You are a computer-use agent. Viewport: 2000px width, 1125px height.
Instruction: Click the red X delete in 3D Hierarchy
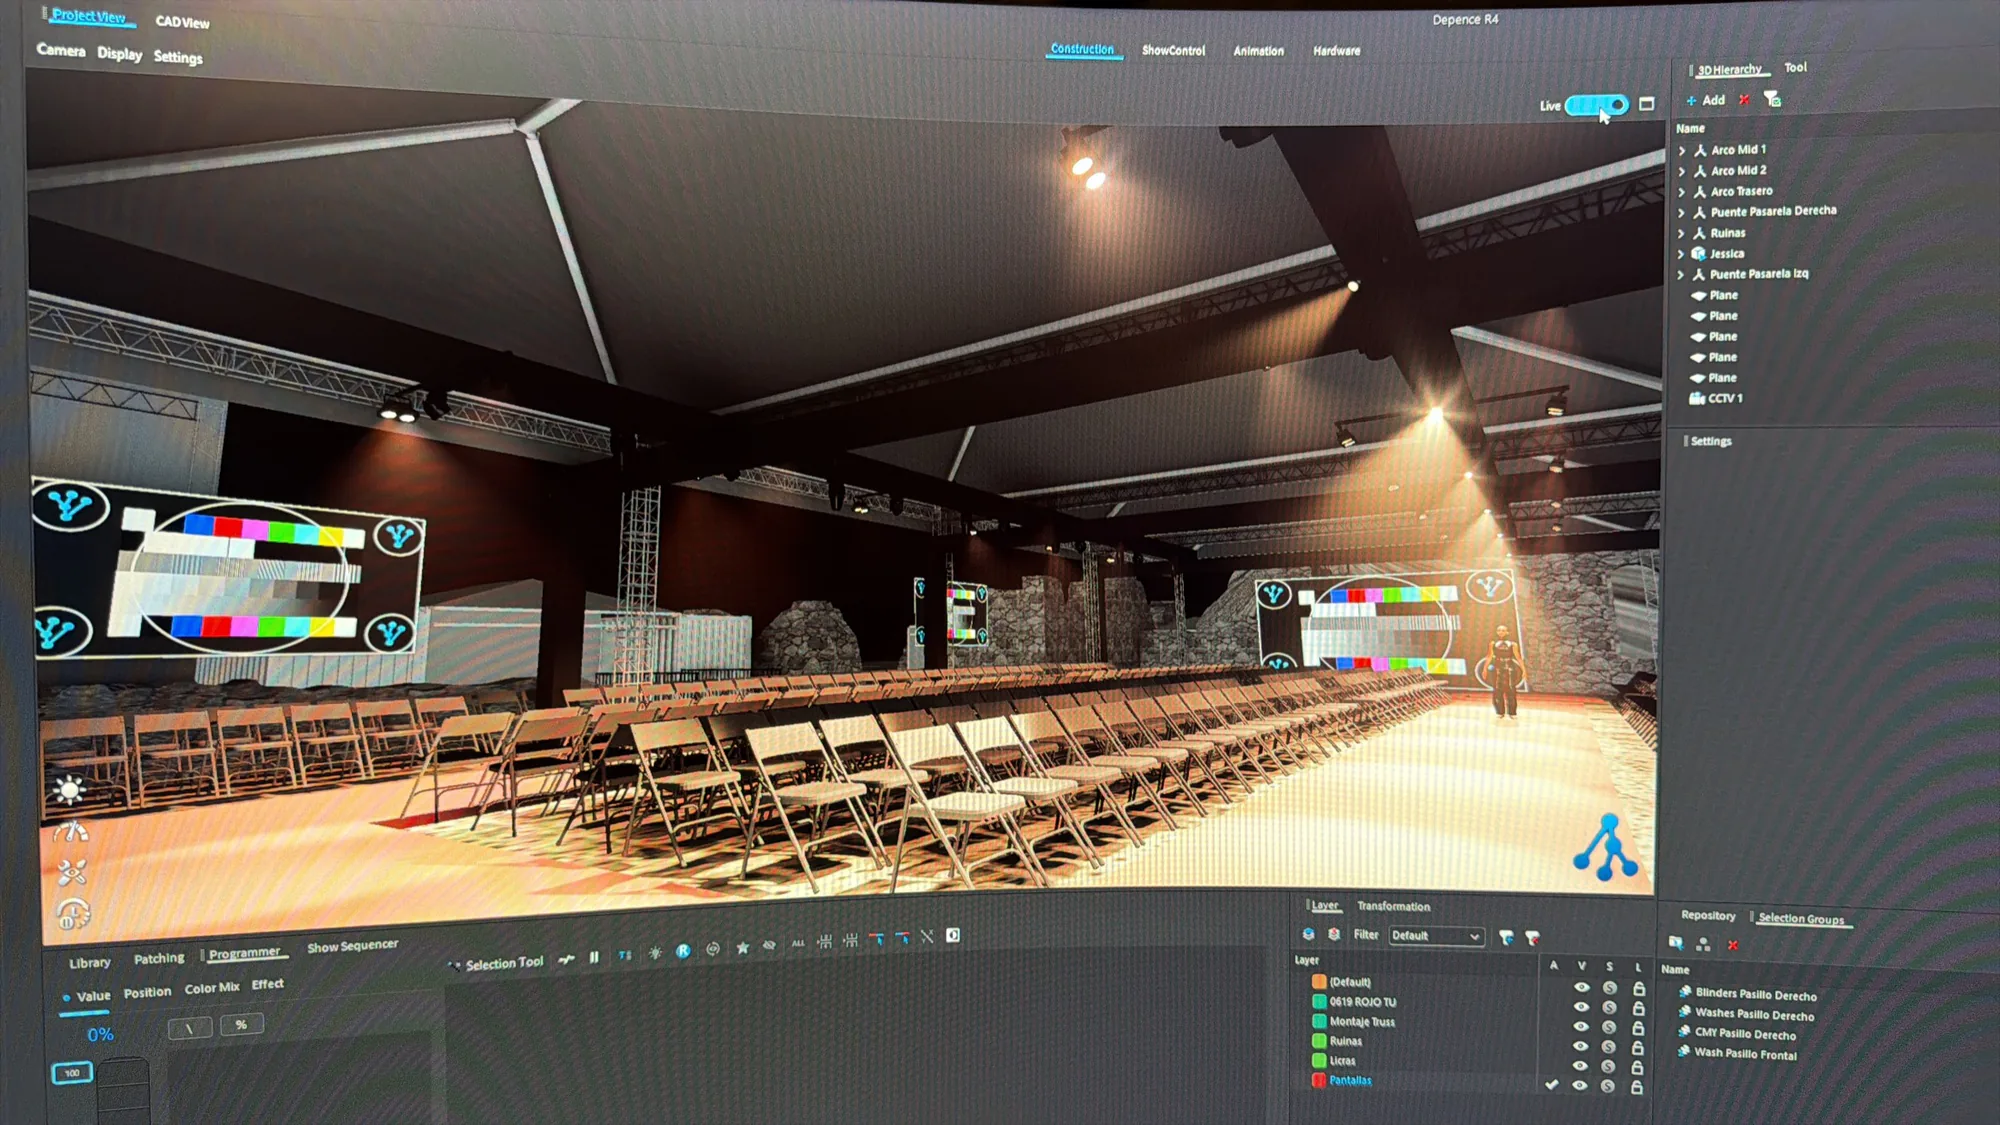[1744, 100]
